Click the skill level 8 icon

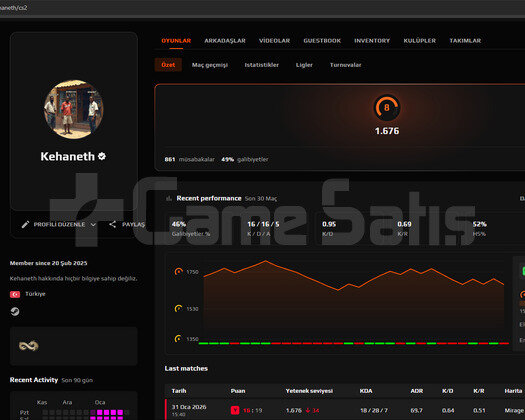387,108
